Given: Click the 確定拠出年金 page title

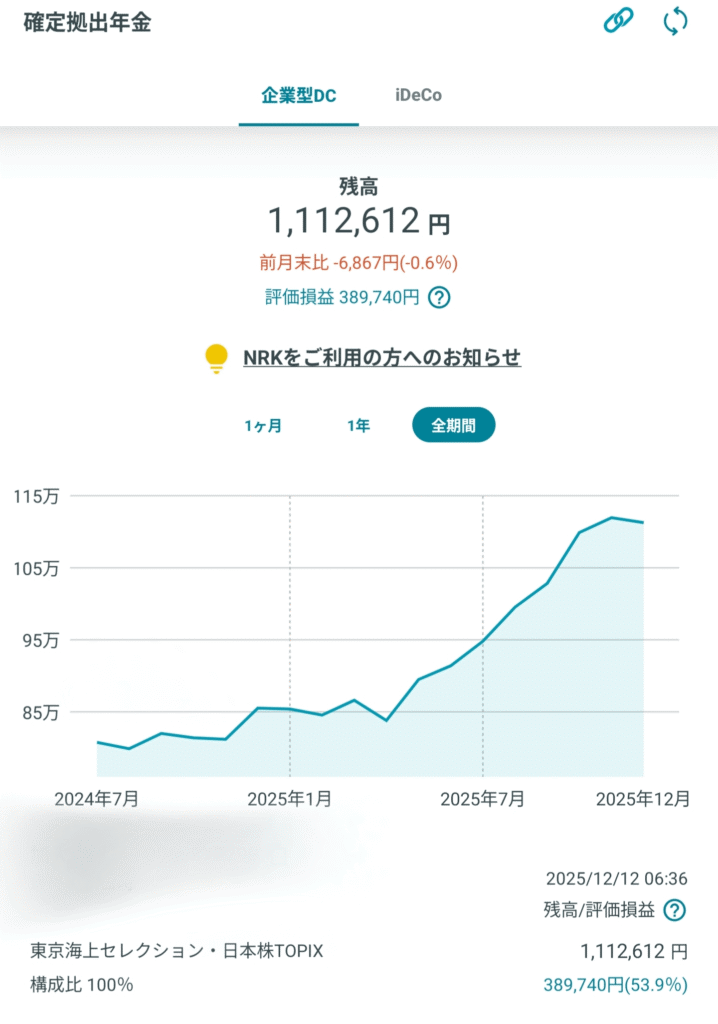Looking at the screenshot, I should pyautogui.click(x=87, y=23).
